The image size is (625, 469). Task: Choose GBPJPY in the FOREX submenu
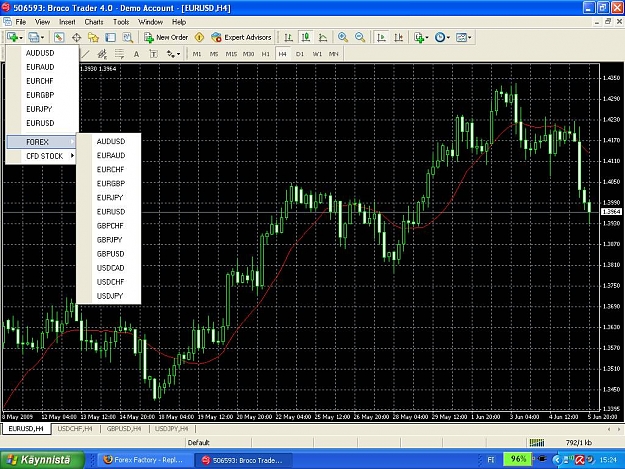pos(109,239)
